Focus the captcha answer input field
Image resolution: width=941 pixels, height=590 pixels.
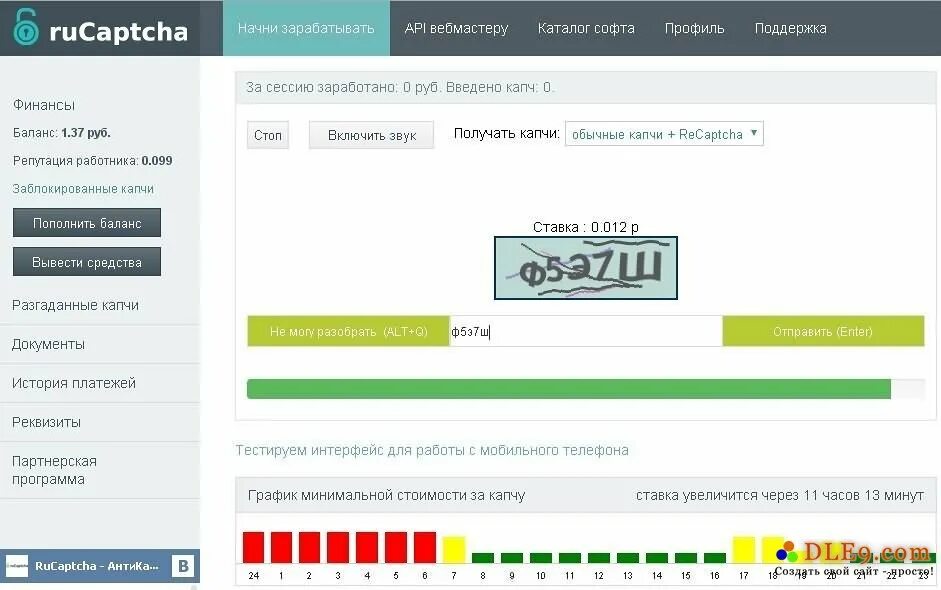click(586, 331)
